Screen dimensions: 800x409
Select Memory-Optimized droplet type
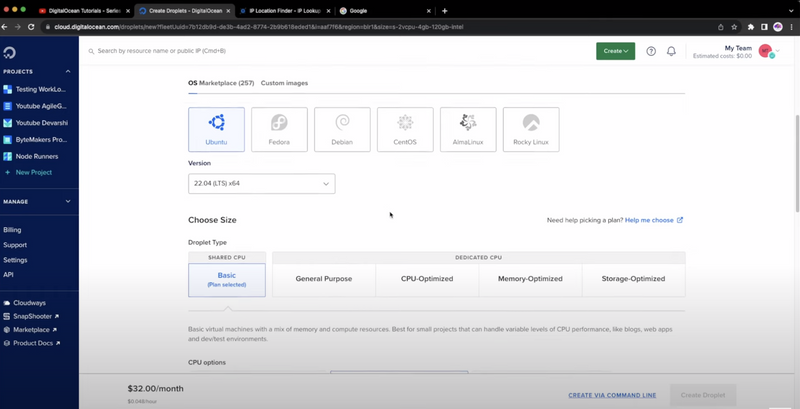pos(530,279)
